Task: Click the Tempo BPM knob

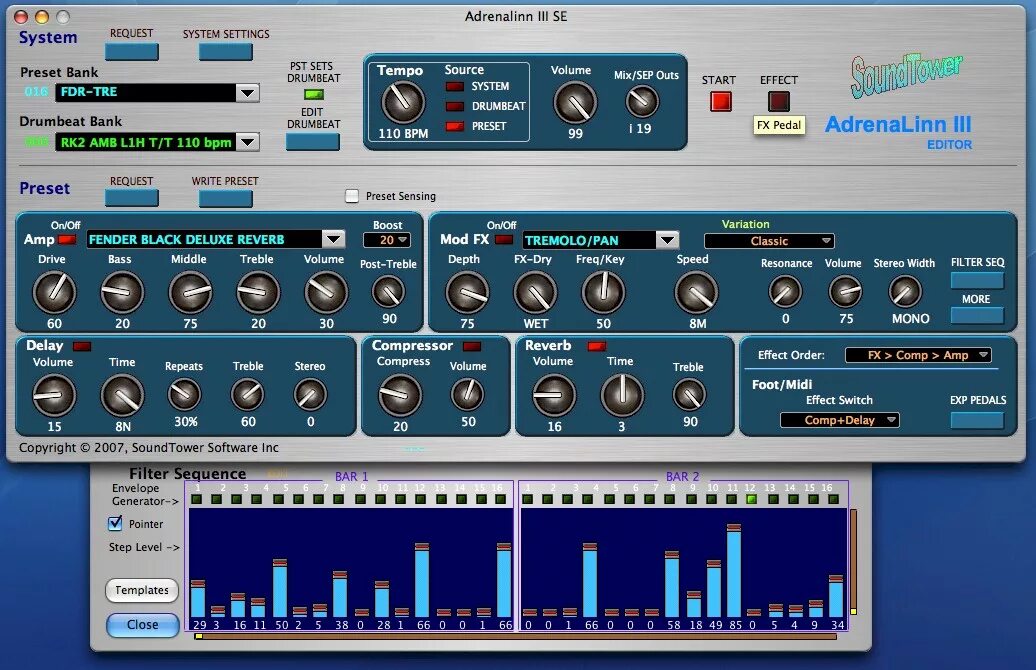Action: tap(402, 102)
